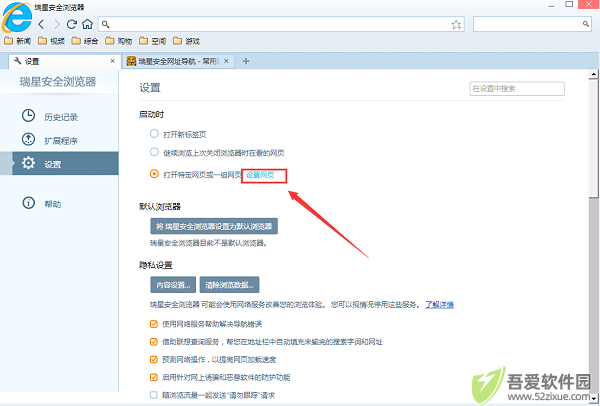This screenshot has width=600, height=406.
Task: Click 将瑞星安全浏览器设置为默认浏览器 button
Action: (214, 226)
